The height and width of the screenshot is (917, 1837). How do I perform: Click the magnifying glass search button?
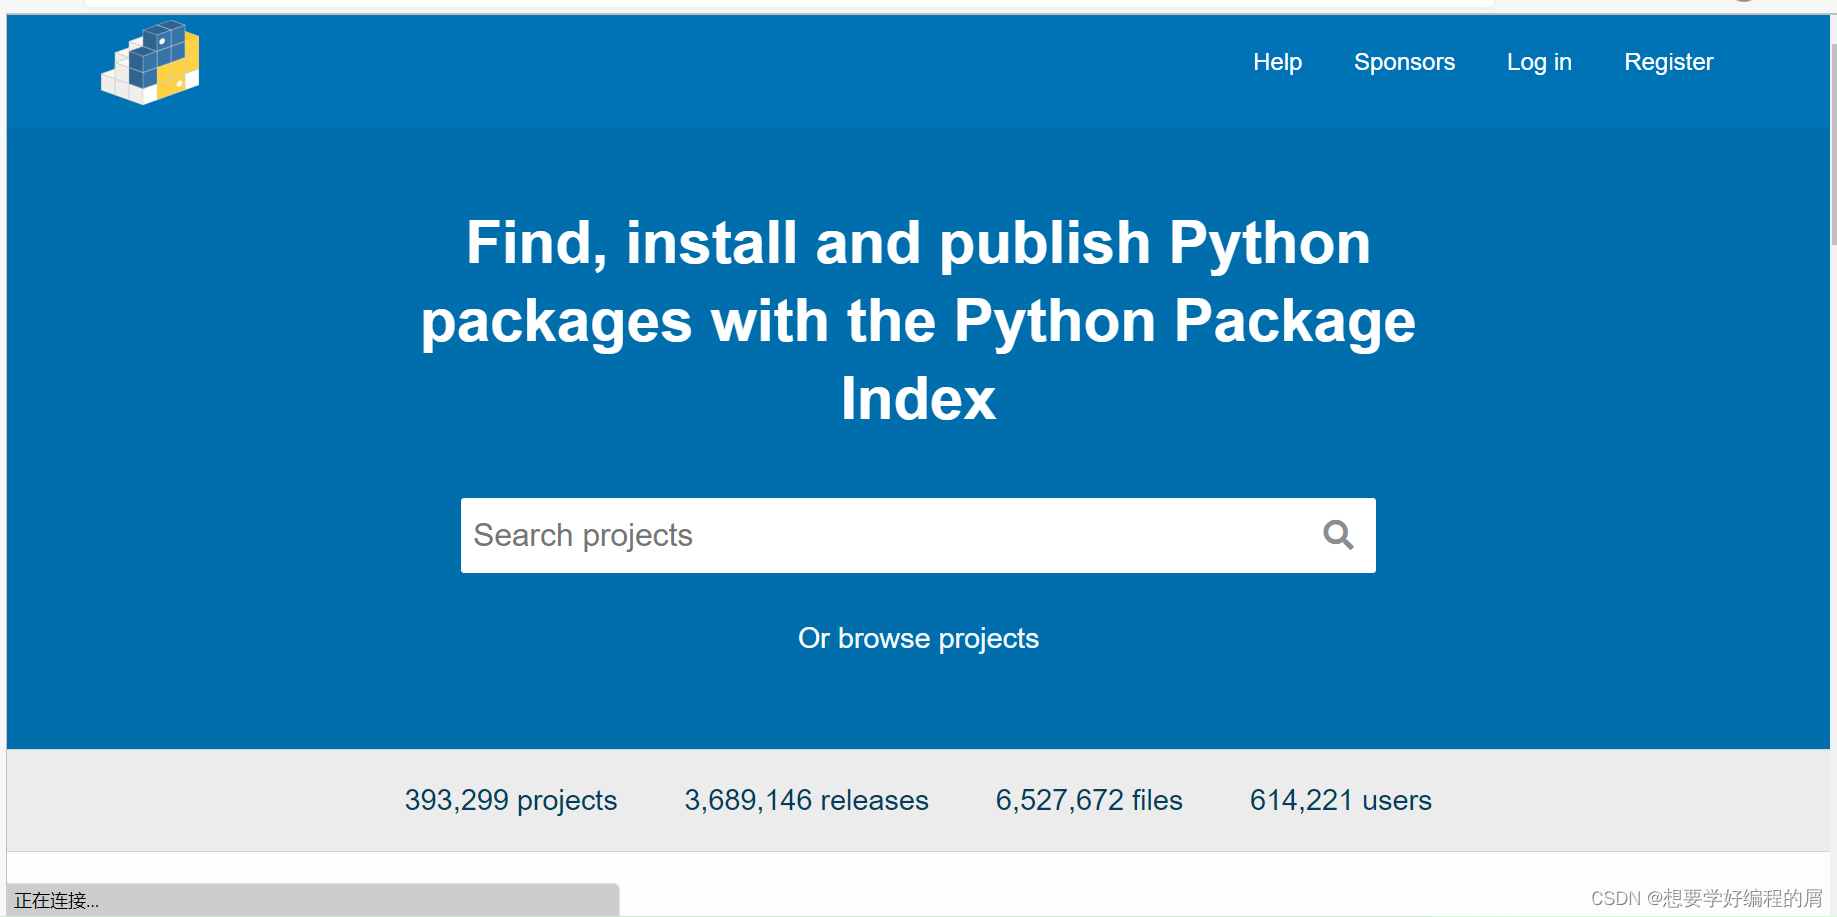1338,535
